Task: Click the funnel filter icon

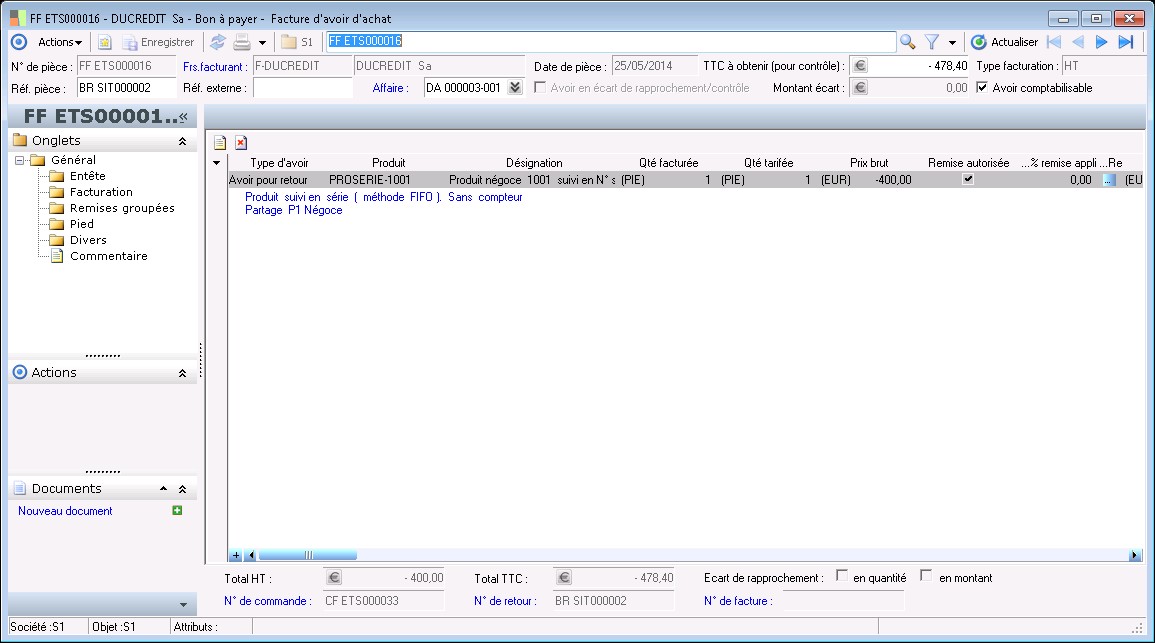Action: tap(931, 42)
